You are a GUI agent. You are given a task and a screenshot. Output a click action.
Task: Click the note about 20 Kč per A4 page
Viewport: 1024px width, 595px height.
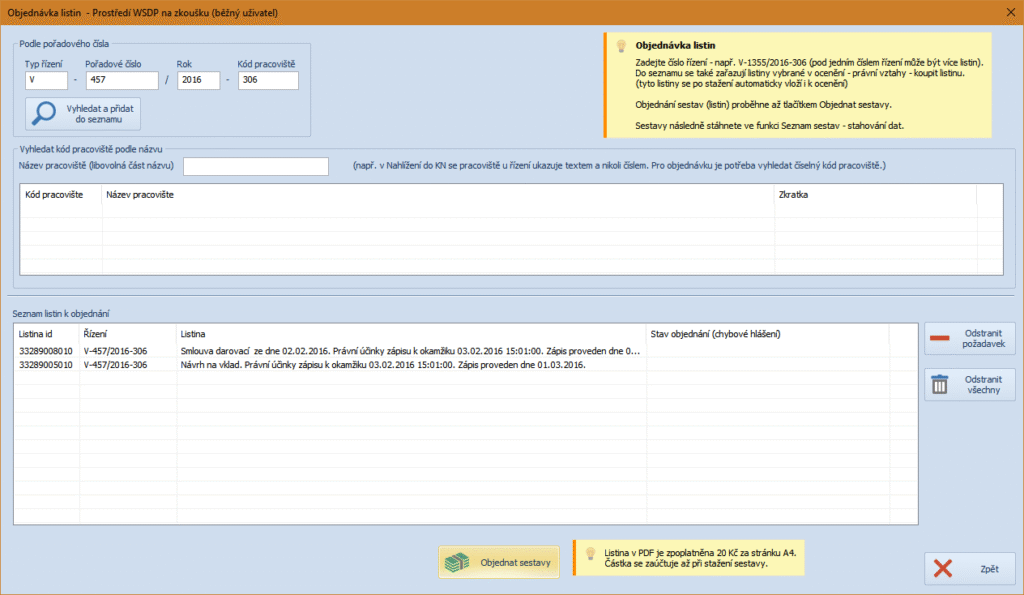(700, 553)
